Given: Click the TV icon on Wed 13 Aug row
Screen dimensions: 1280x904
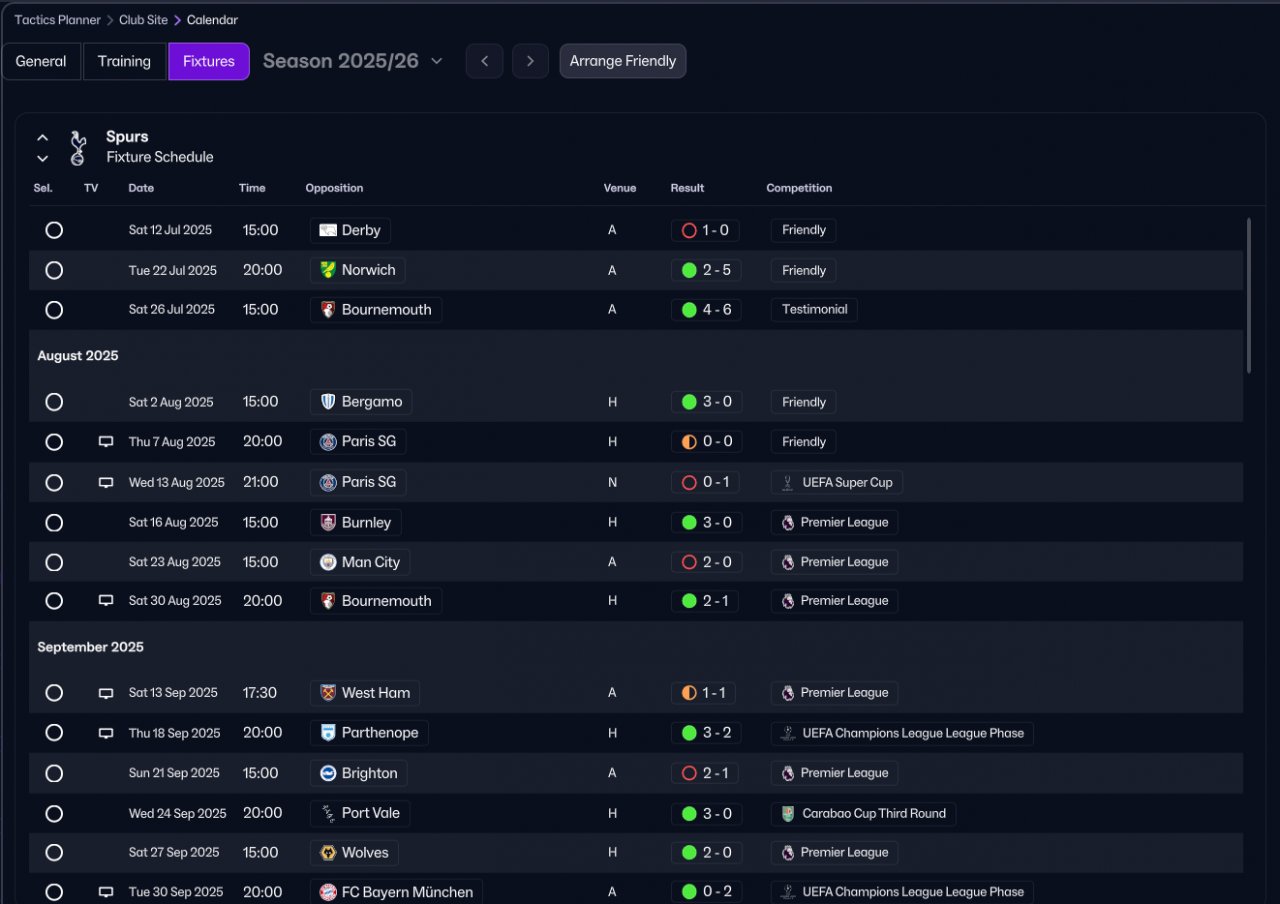Looking at the screenshot, I should tap(106, 483).
